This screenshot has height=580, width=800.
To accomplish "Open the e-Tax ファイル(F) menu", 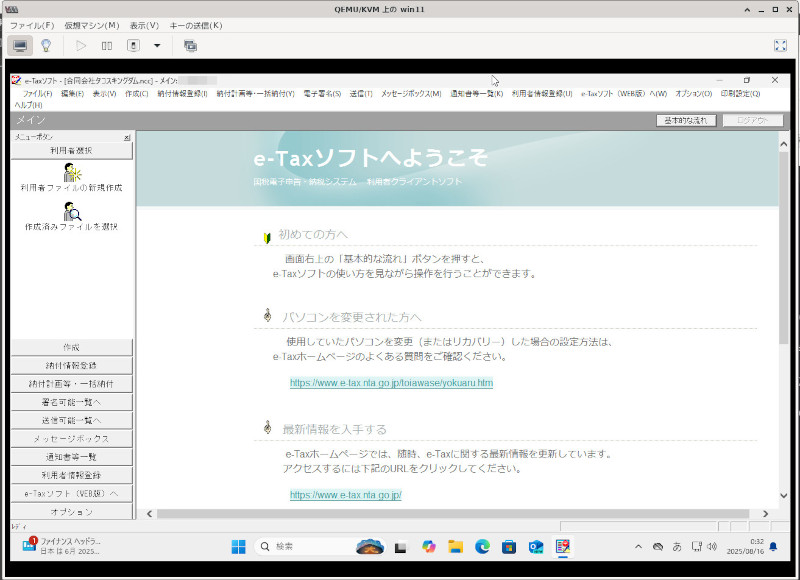I will point(37,94).
